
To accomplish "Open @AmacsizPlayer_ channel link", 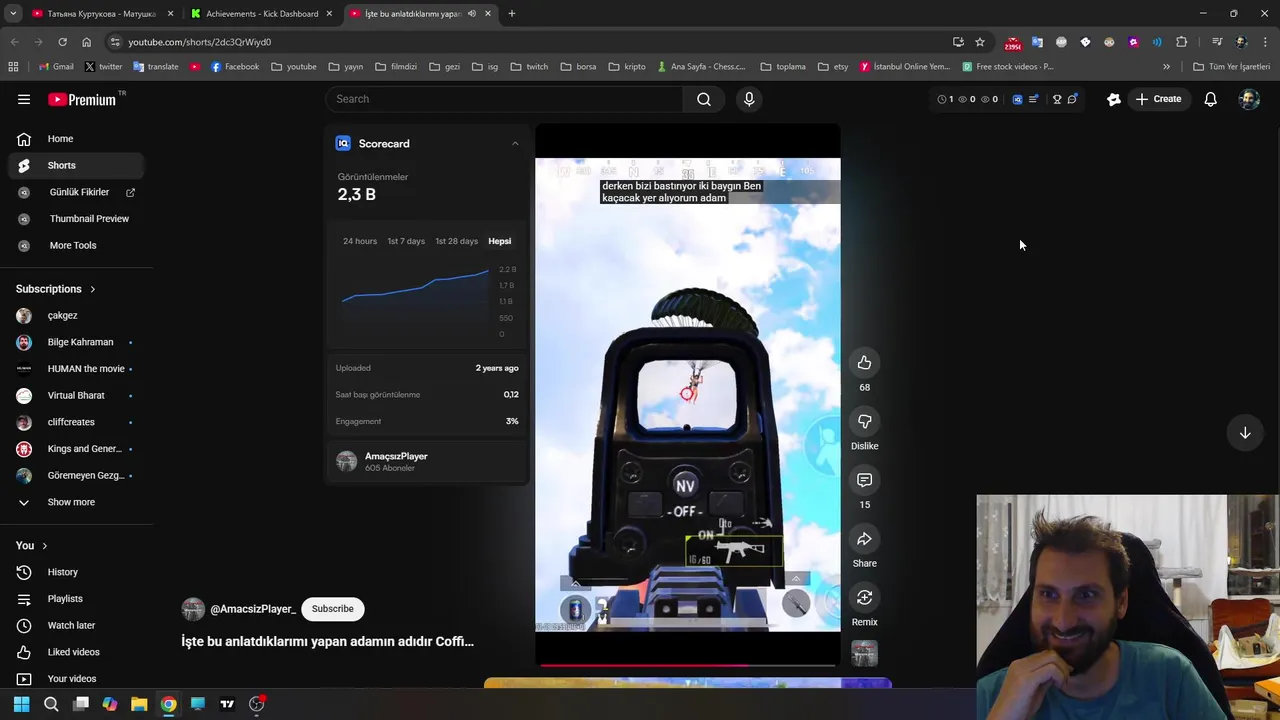I will (x=253, y=609).
